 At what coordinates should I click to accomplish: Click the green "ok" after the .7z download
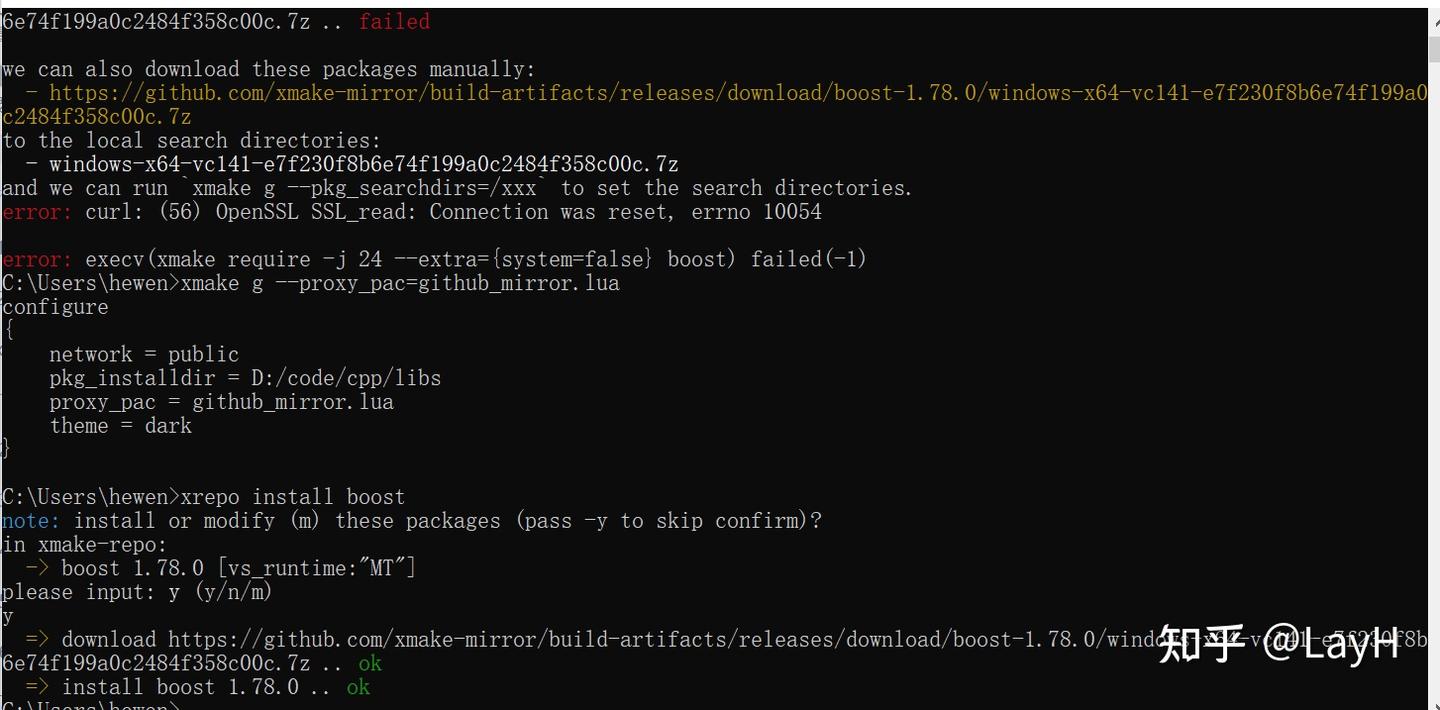click(x=370, y=664)
